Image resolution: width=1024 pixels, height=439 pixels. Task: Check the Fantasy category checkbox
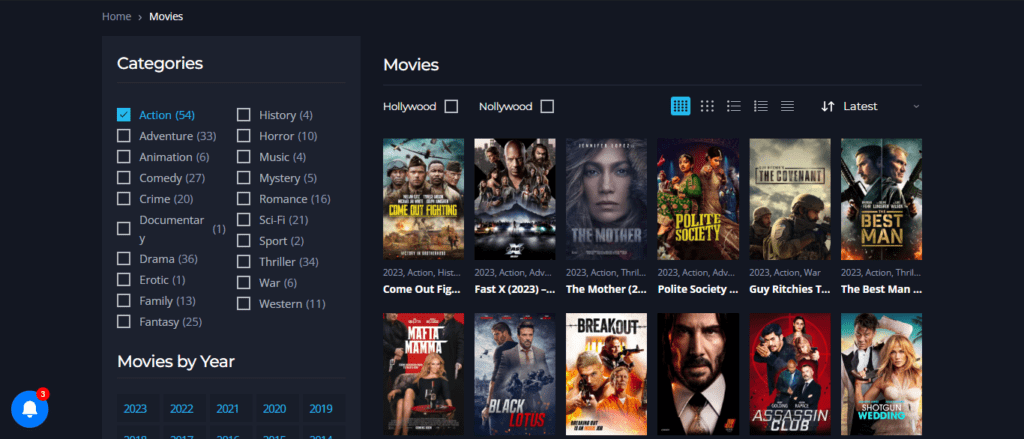coord(123,321)
